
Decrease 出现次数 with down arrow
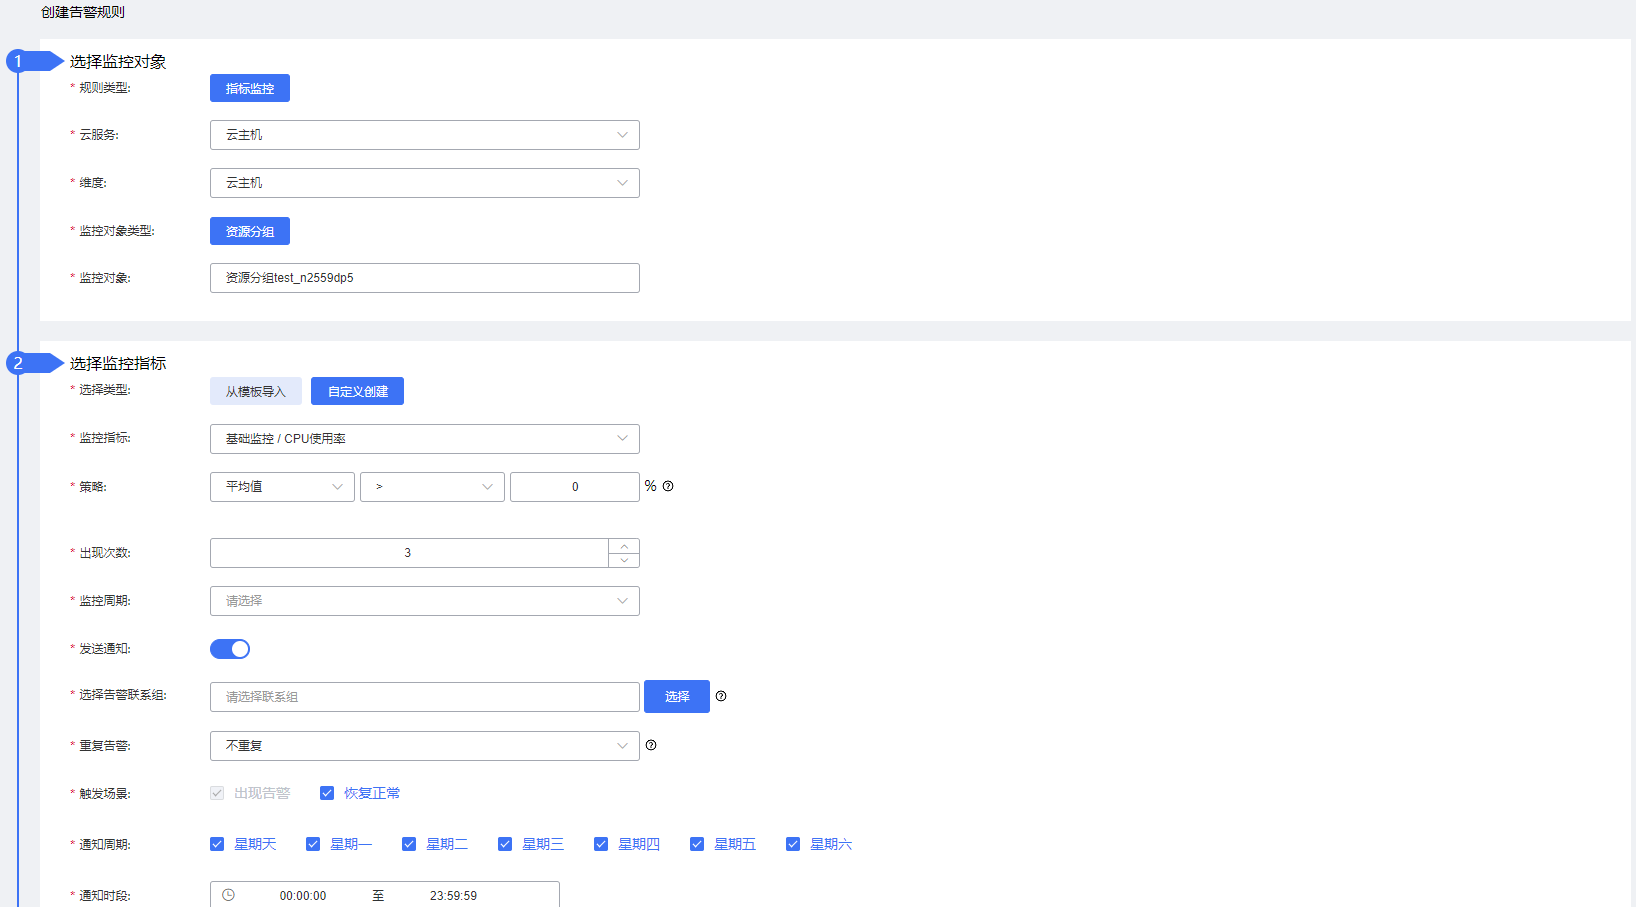coord(624,560)
